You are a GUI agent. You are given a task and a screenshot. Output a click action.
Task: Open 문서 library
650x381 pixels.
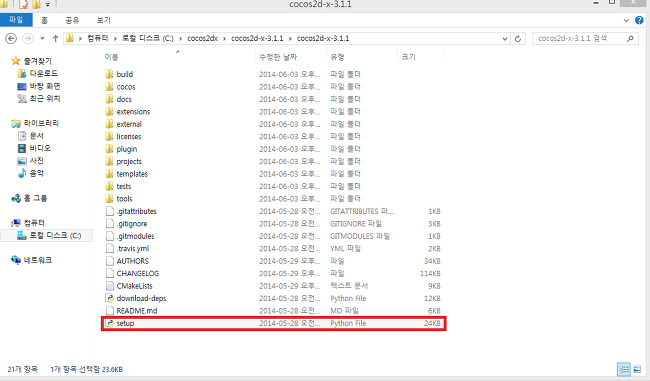click(36, 136)
